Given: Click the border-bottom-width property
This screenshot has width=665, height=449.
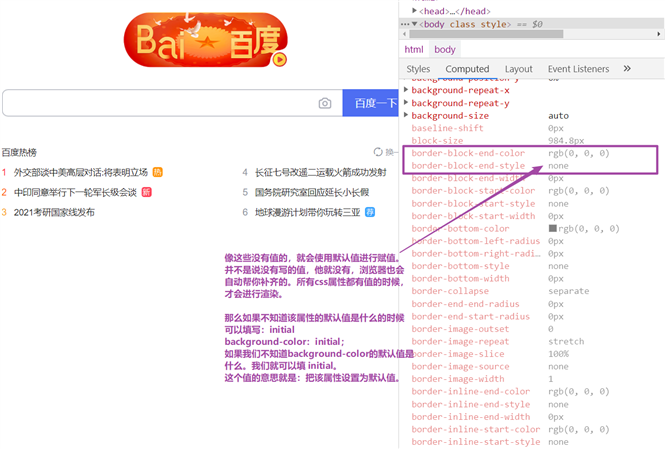Looking at the screenshot, I should 460,279.
